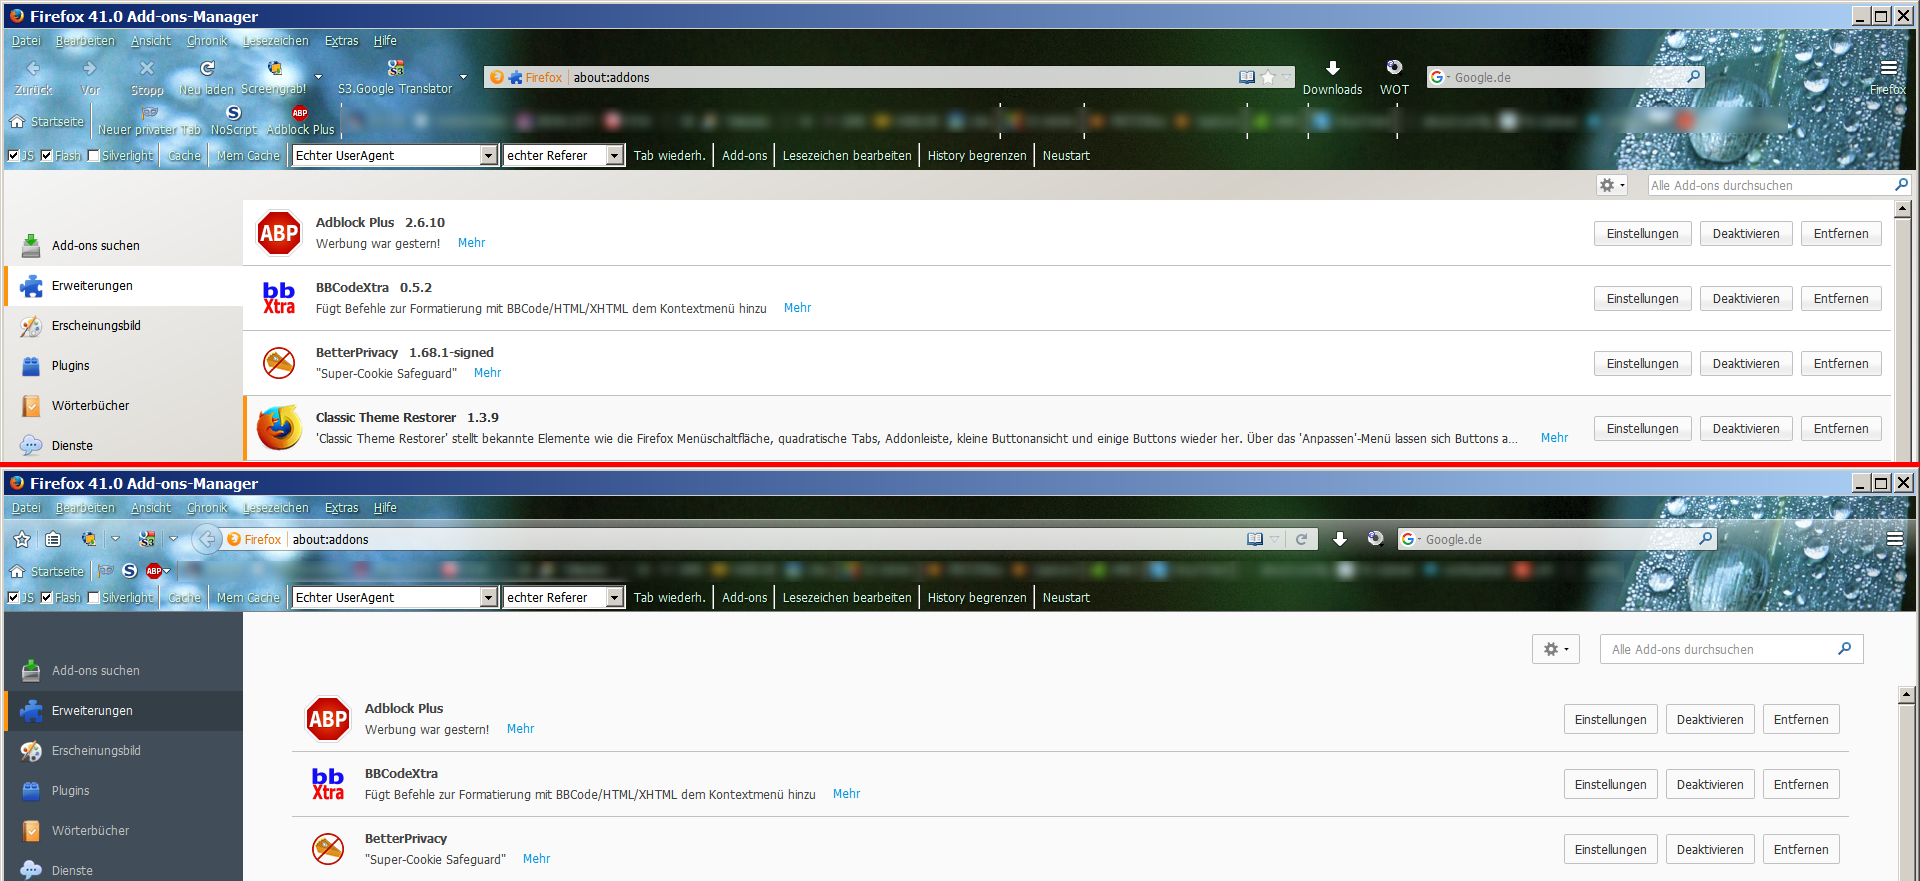Click Neuer privater Tab mask icon, top window
The width and height of the screenshot is (1920, 881).
149,113
